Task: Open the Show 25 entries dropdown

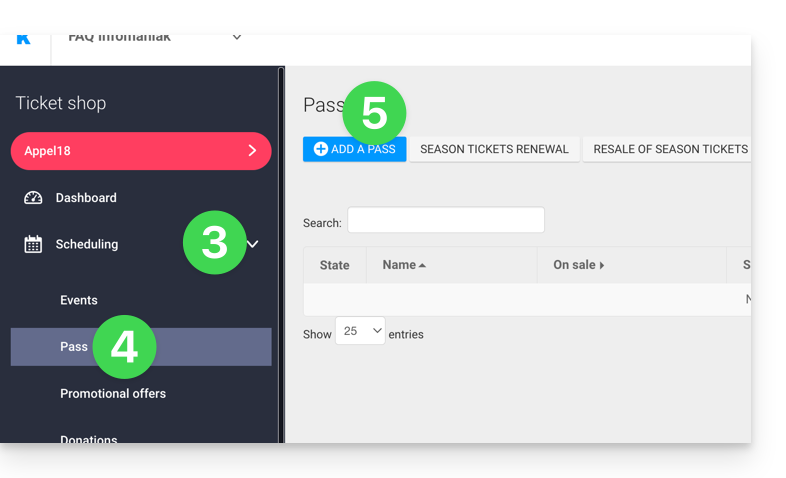Action: (360, 331)
